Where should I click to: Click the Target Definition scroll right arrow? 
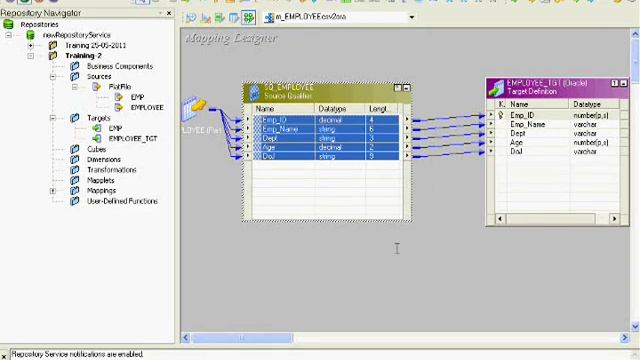[614, 219]
